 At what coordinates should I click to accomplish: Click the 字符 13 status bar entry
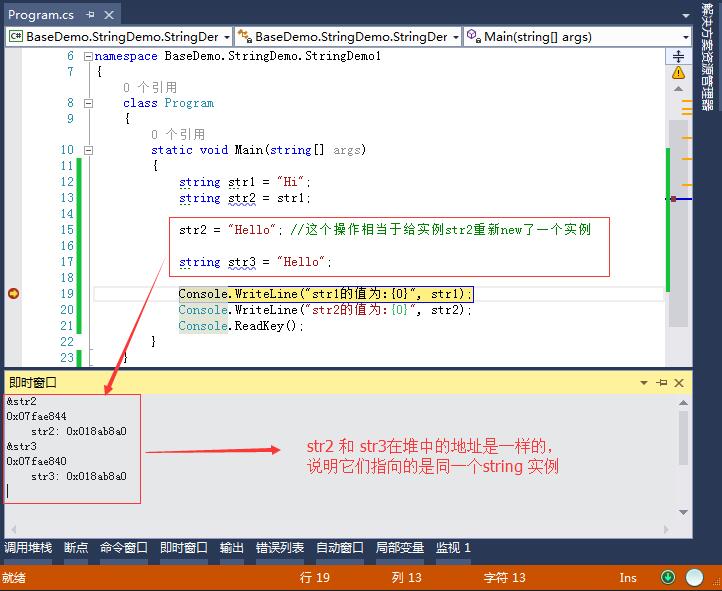click(x=504, y=578)
